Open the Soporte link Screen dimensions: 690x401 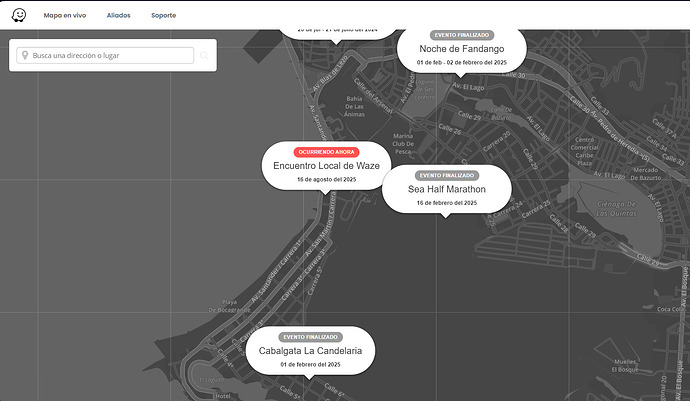(163, 16)
